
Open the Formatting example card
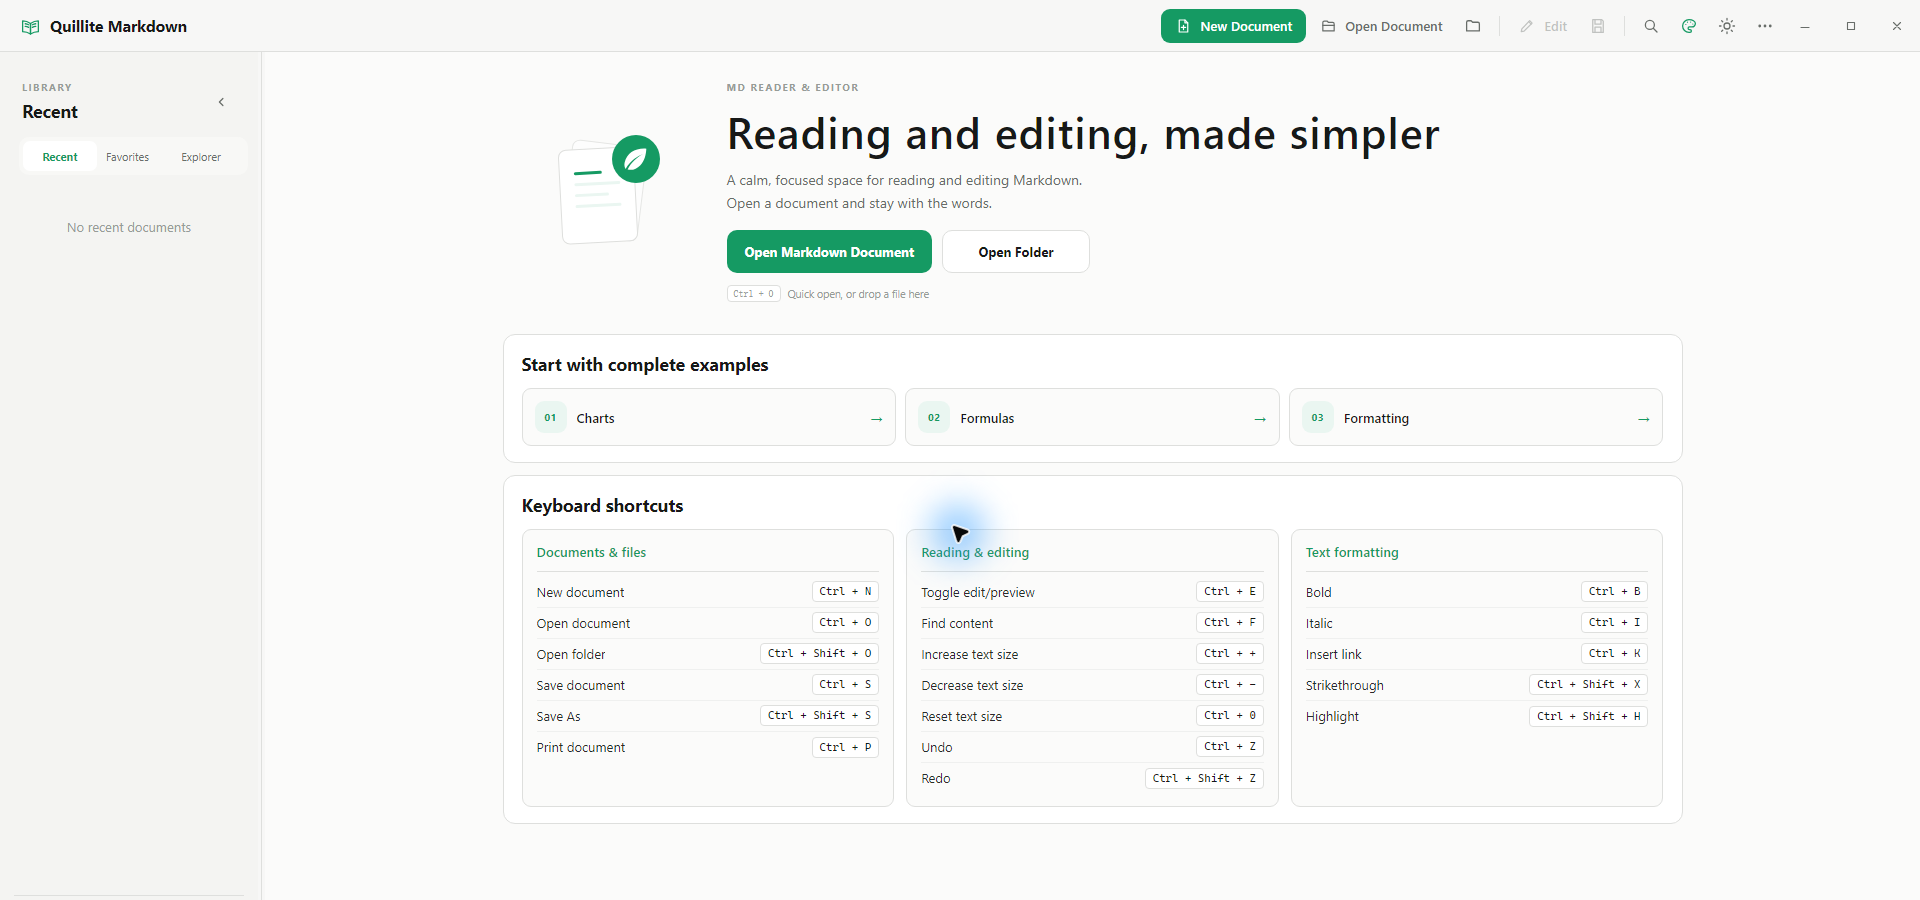1476,418
